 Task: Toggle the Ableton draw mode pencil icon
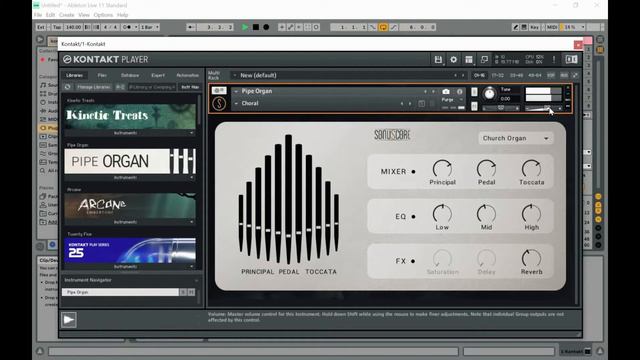[516, 27]
